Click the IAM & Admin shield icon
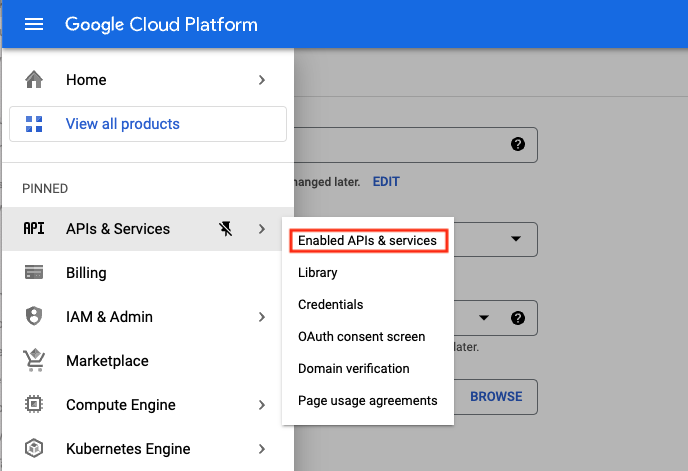Screen dimensions: 688x471 click(34, 316)
